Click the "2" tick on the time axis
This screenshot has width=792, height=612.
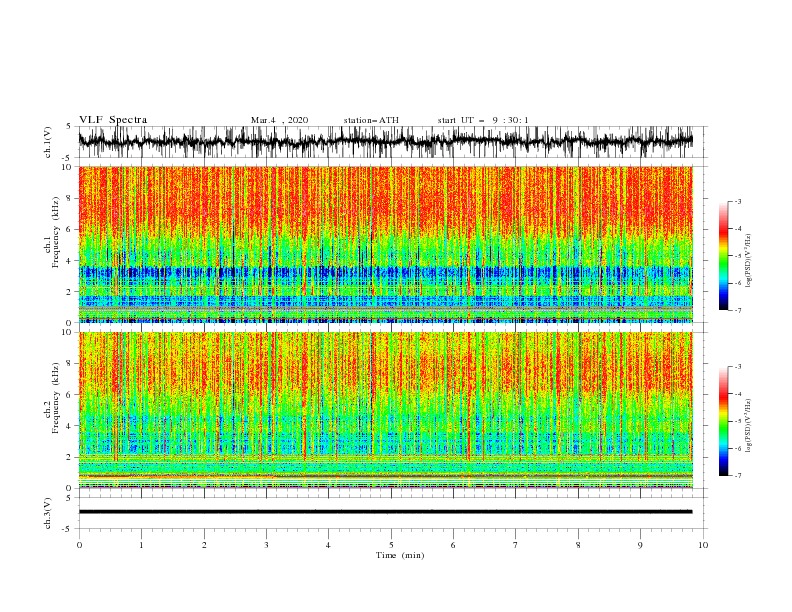(x=204, y=545)
